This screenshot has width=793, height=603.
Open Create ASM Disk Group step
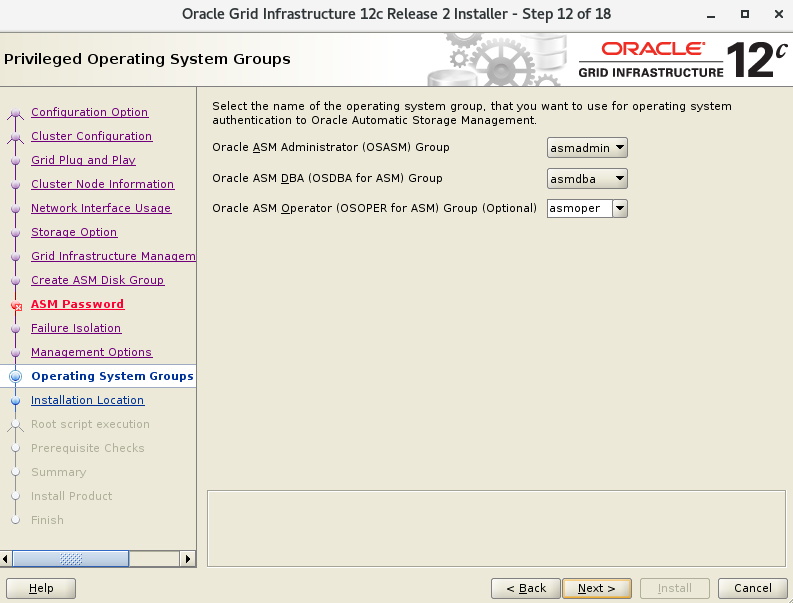pyautogui.click(x=98, y=280)
